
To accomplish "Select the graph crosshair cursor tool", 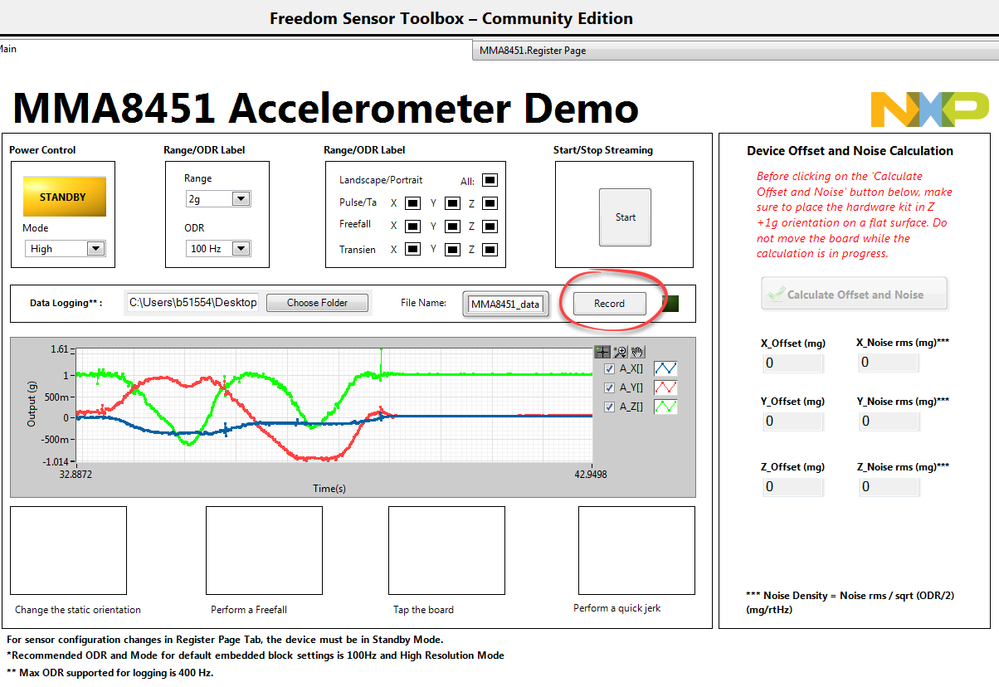I will (x=602, y=352).
